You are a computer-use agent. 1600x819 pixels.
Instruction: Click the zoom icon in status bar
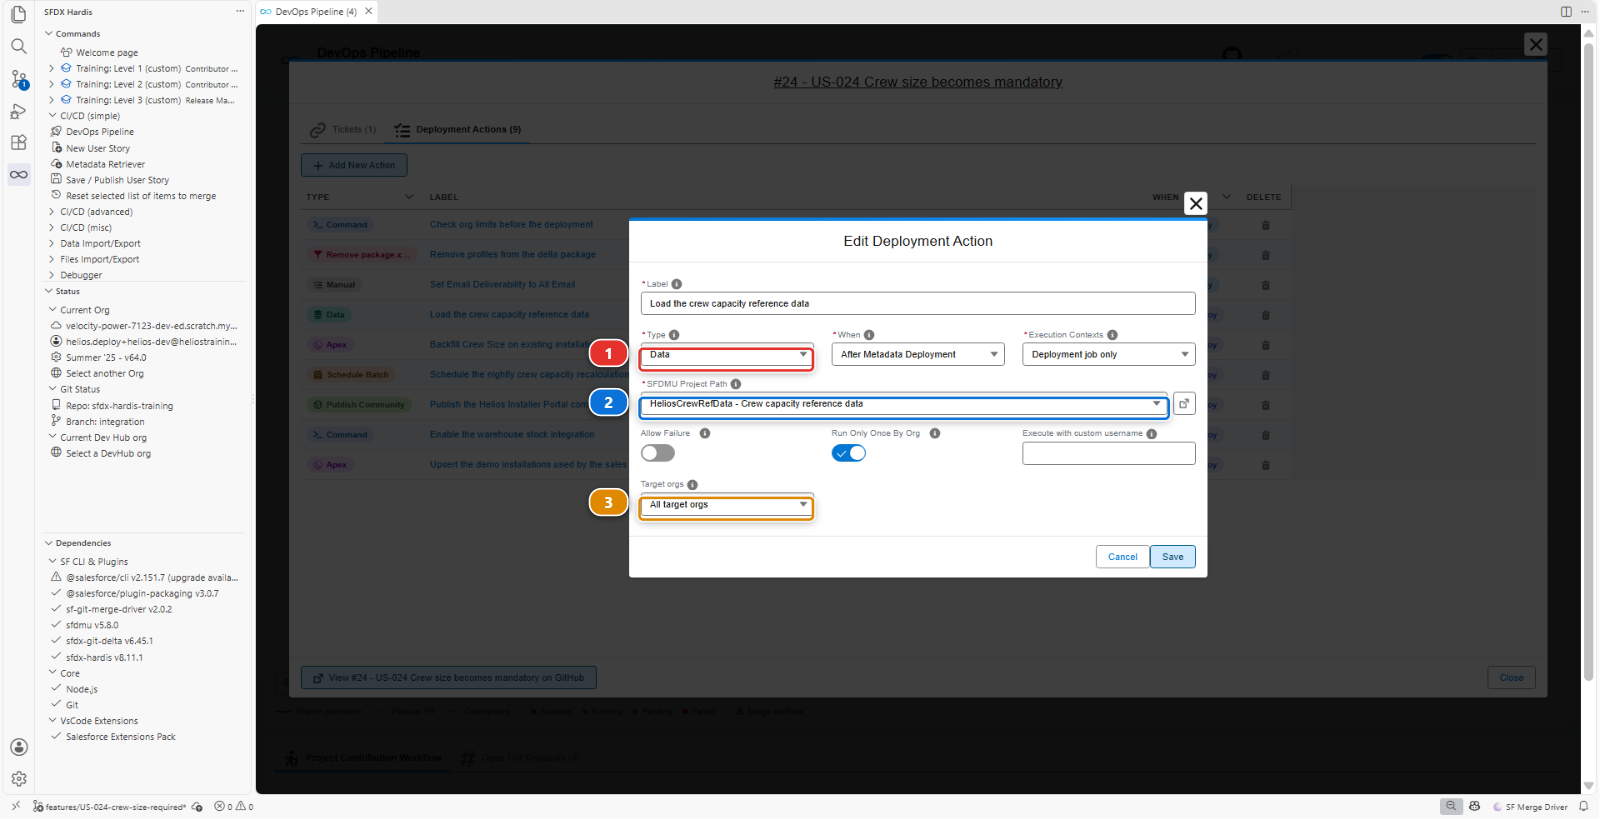1451,806
